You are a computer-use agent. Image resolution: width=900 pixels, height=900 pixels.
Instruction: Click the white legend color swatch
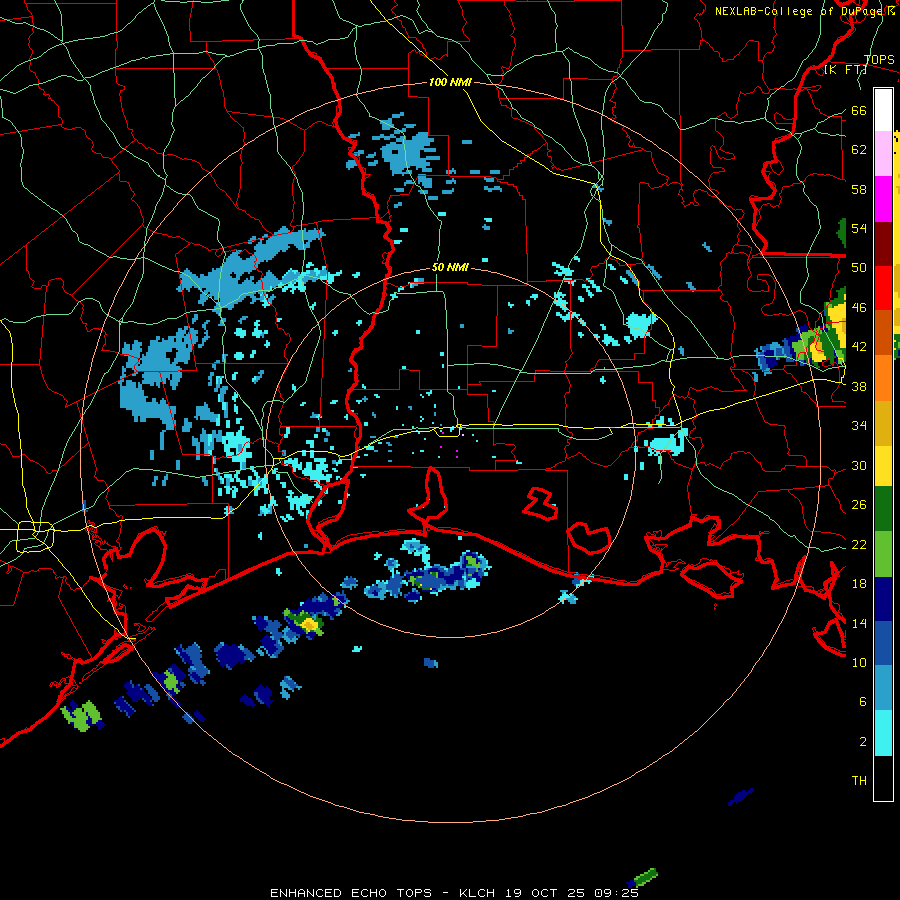[x=883, y=110]
